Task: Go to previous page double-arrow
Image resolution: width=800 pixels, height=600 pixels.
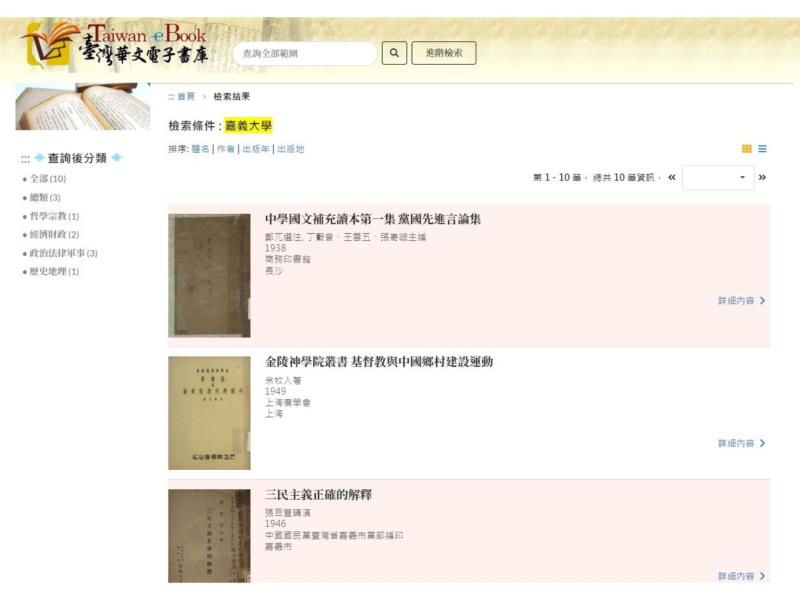Action: 672,178
